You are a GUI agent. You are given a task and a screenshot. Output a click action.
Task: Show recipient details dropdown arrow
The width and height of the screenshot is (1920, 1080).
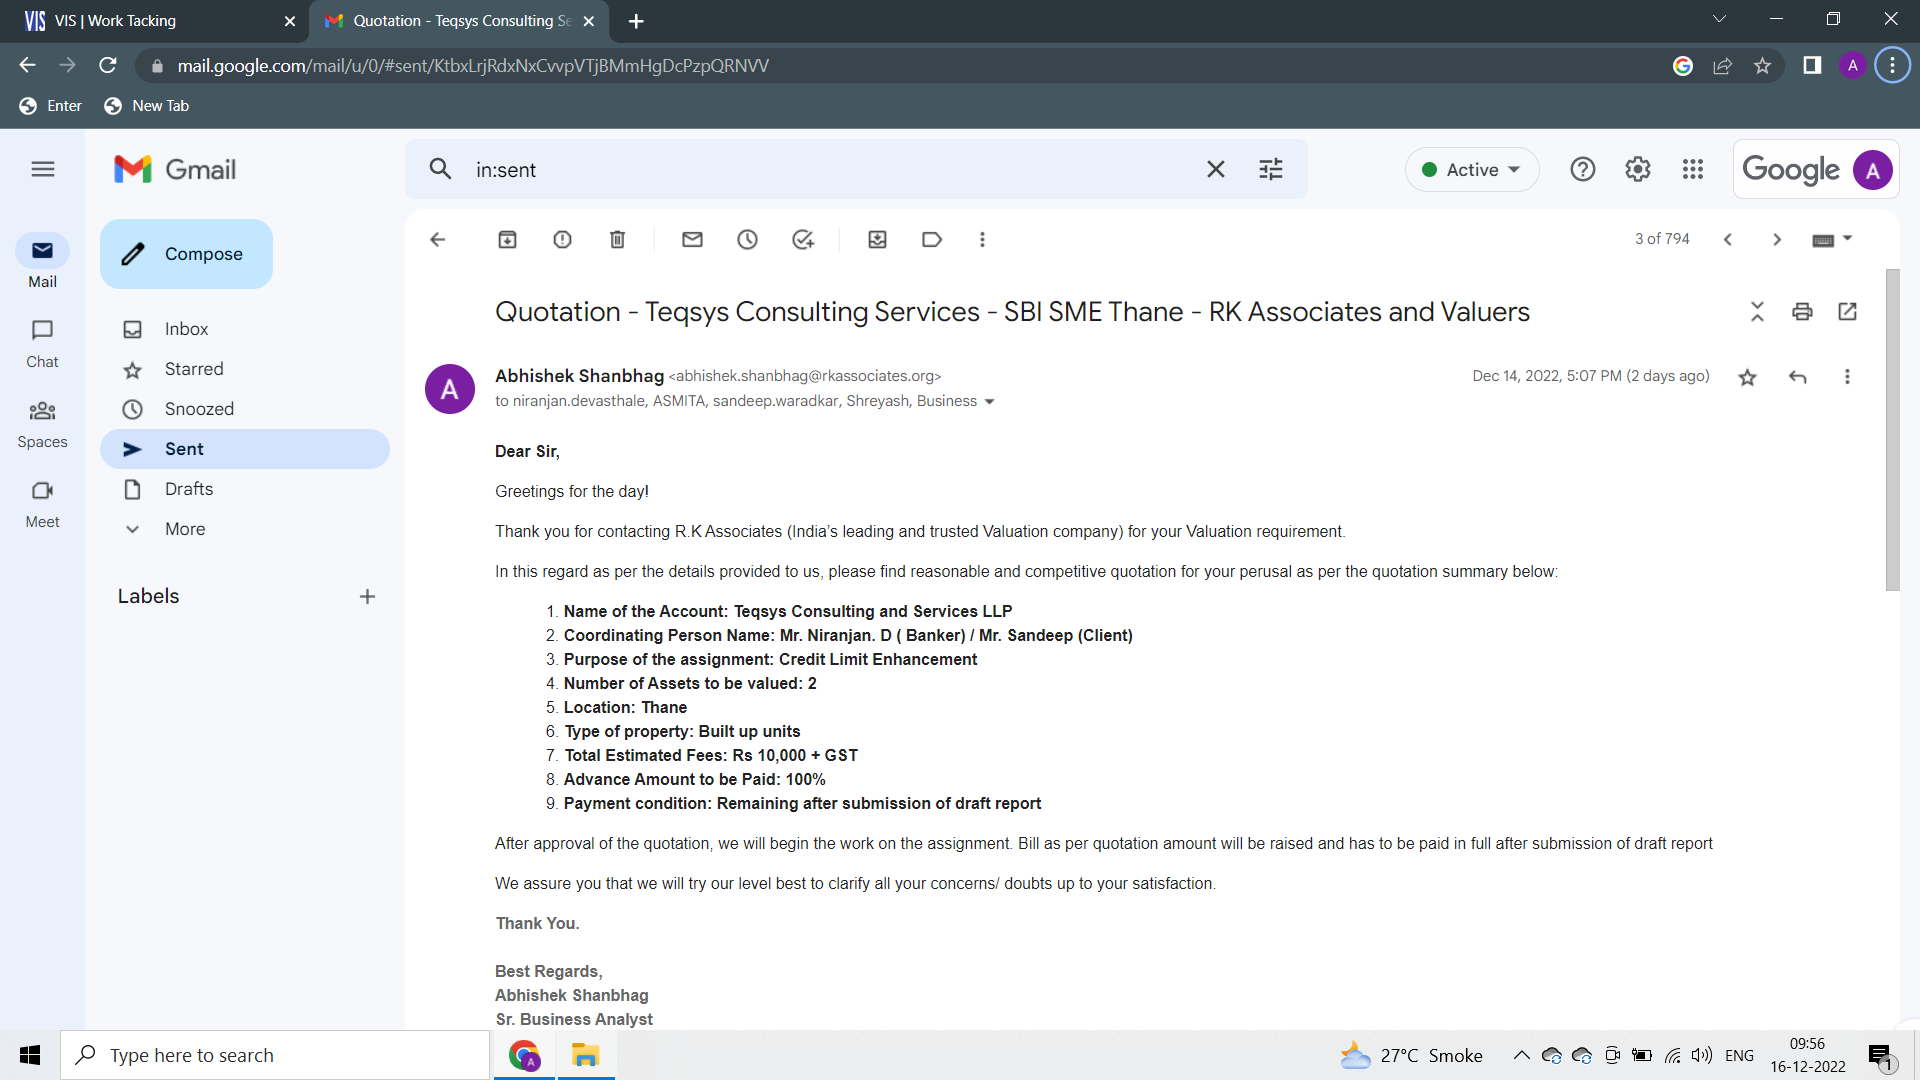[x=989, y=402]
